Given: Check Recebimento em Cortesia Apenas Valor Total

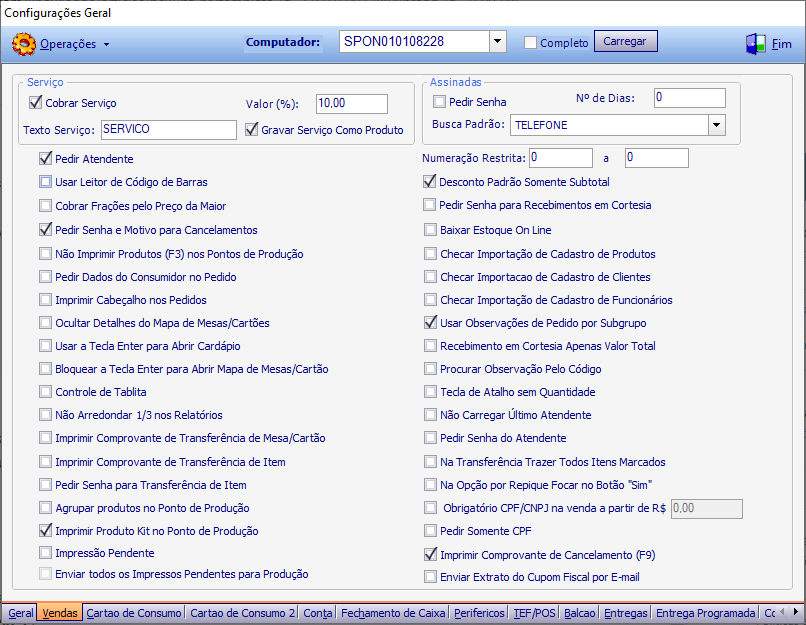Looking at the screenshot, I should click(x=430, y=346).
